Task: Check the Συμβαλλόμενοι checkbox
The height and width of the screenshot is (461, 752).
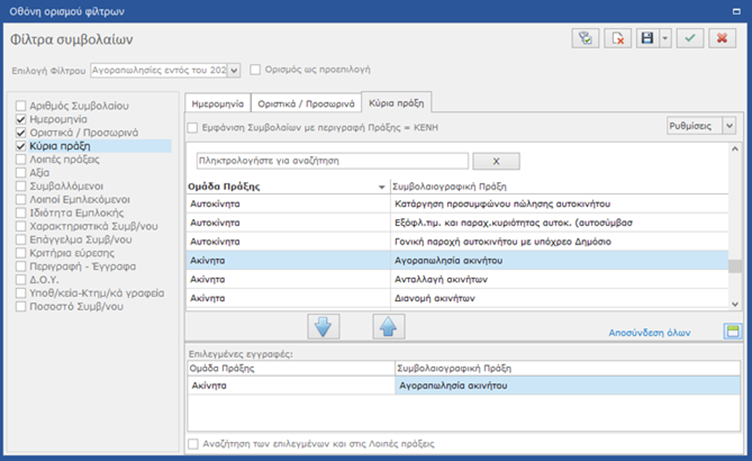Action: [21, 186]
